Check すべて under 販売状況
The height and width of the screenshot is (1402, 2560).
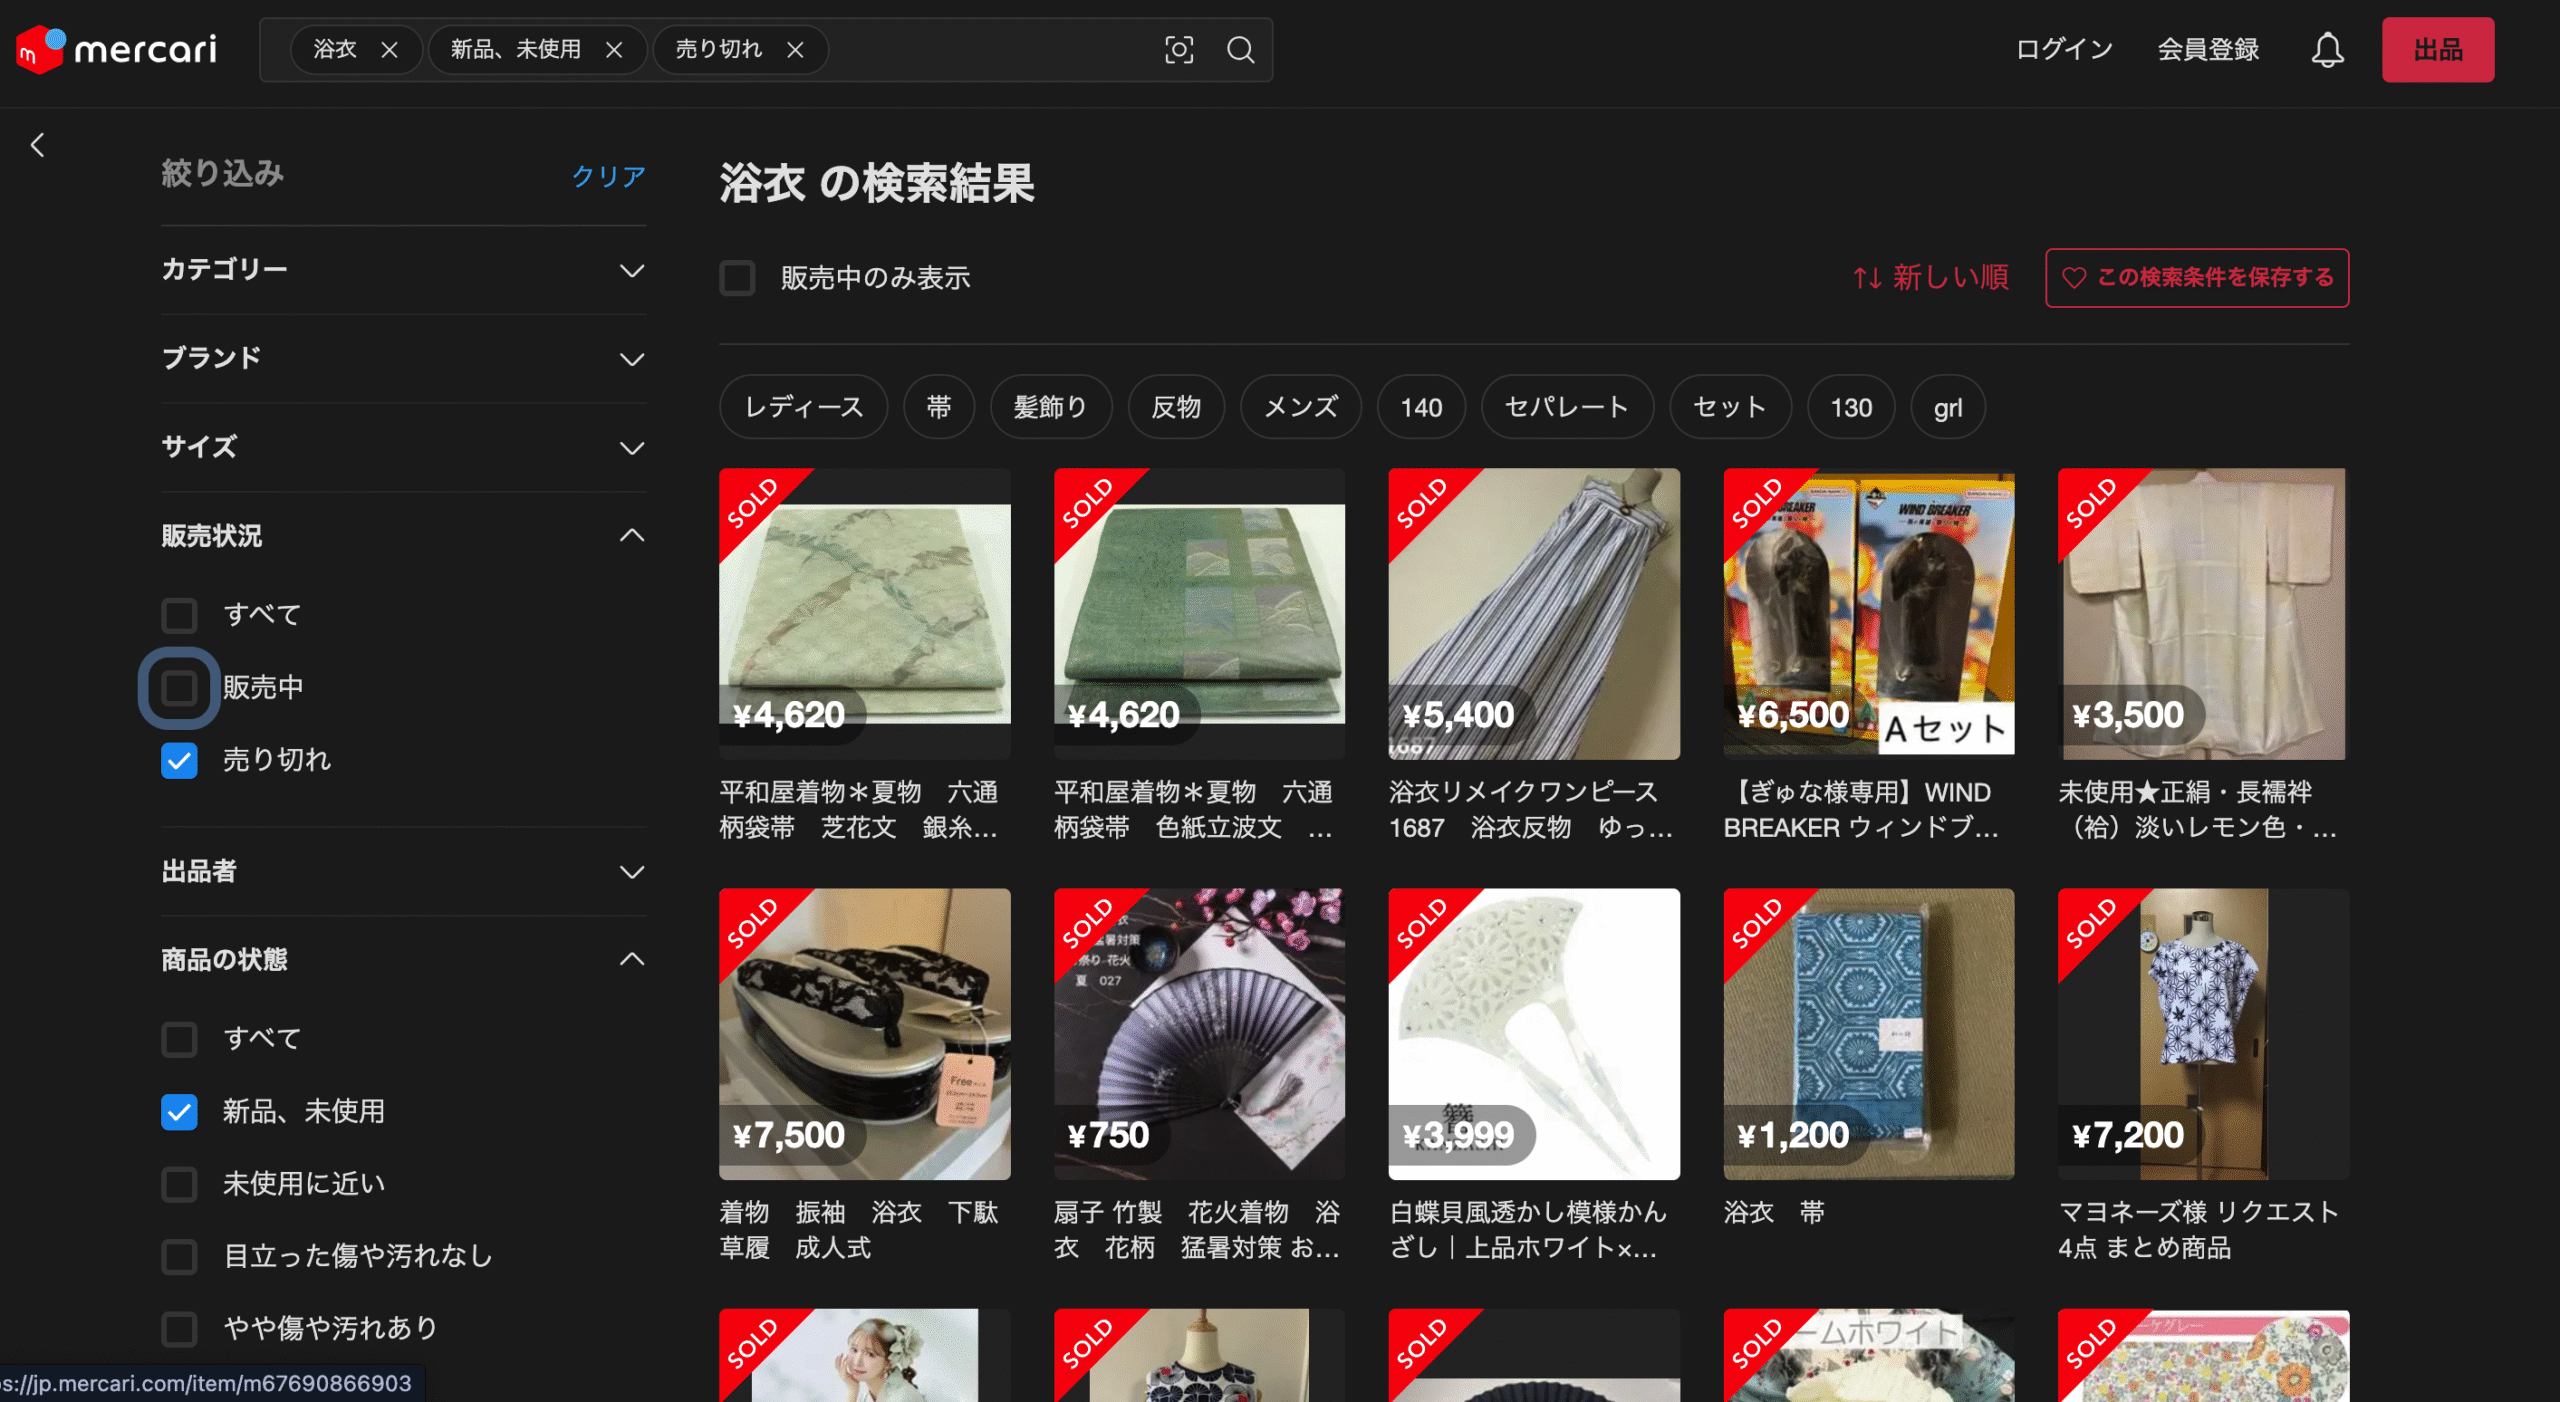(x=179, y=615)
